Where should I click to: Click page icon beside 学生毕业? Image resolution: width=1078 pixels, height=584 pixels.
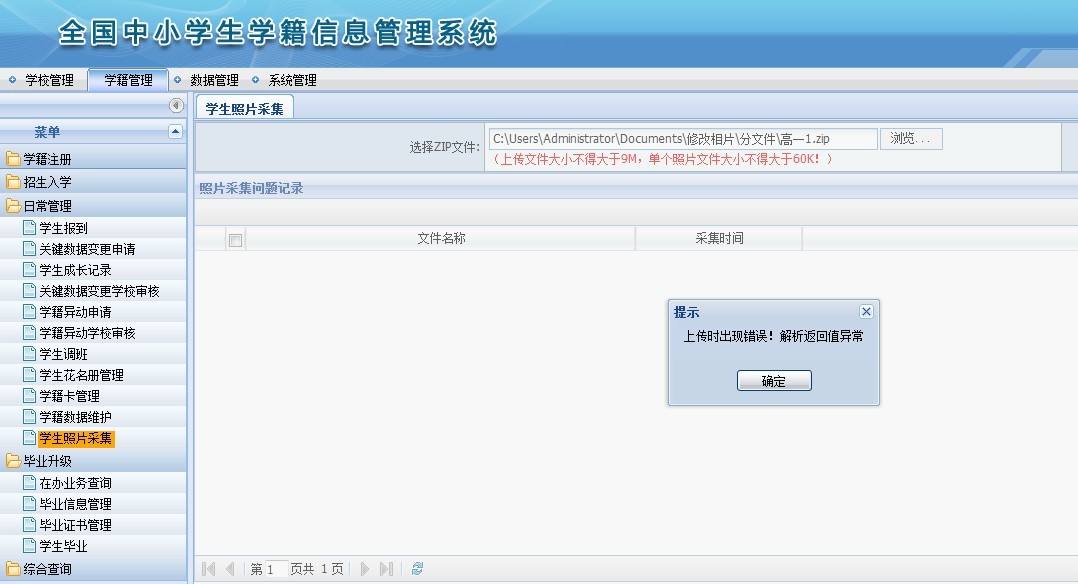29,545
